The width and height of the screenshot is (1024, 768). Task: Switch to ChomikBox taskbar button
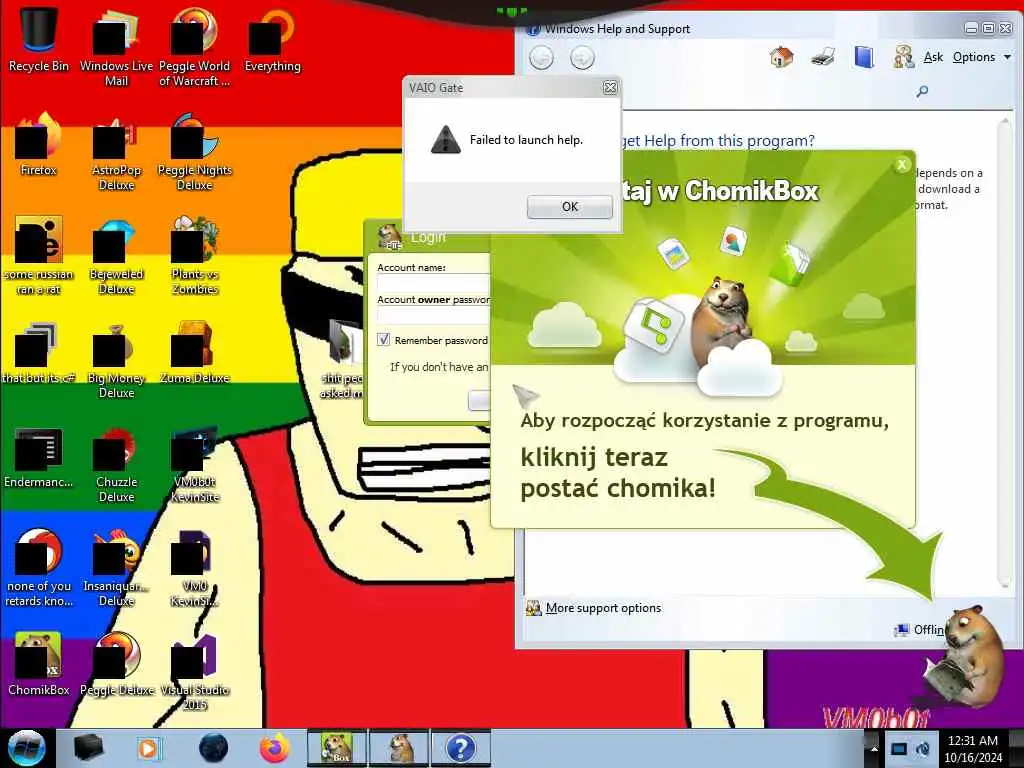click(337, 748)
